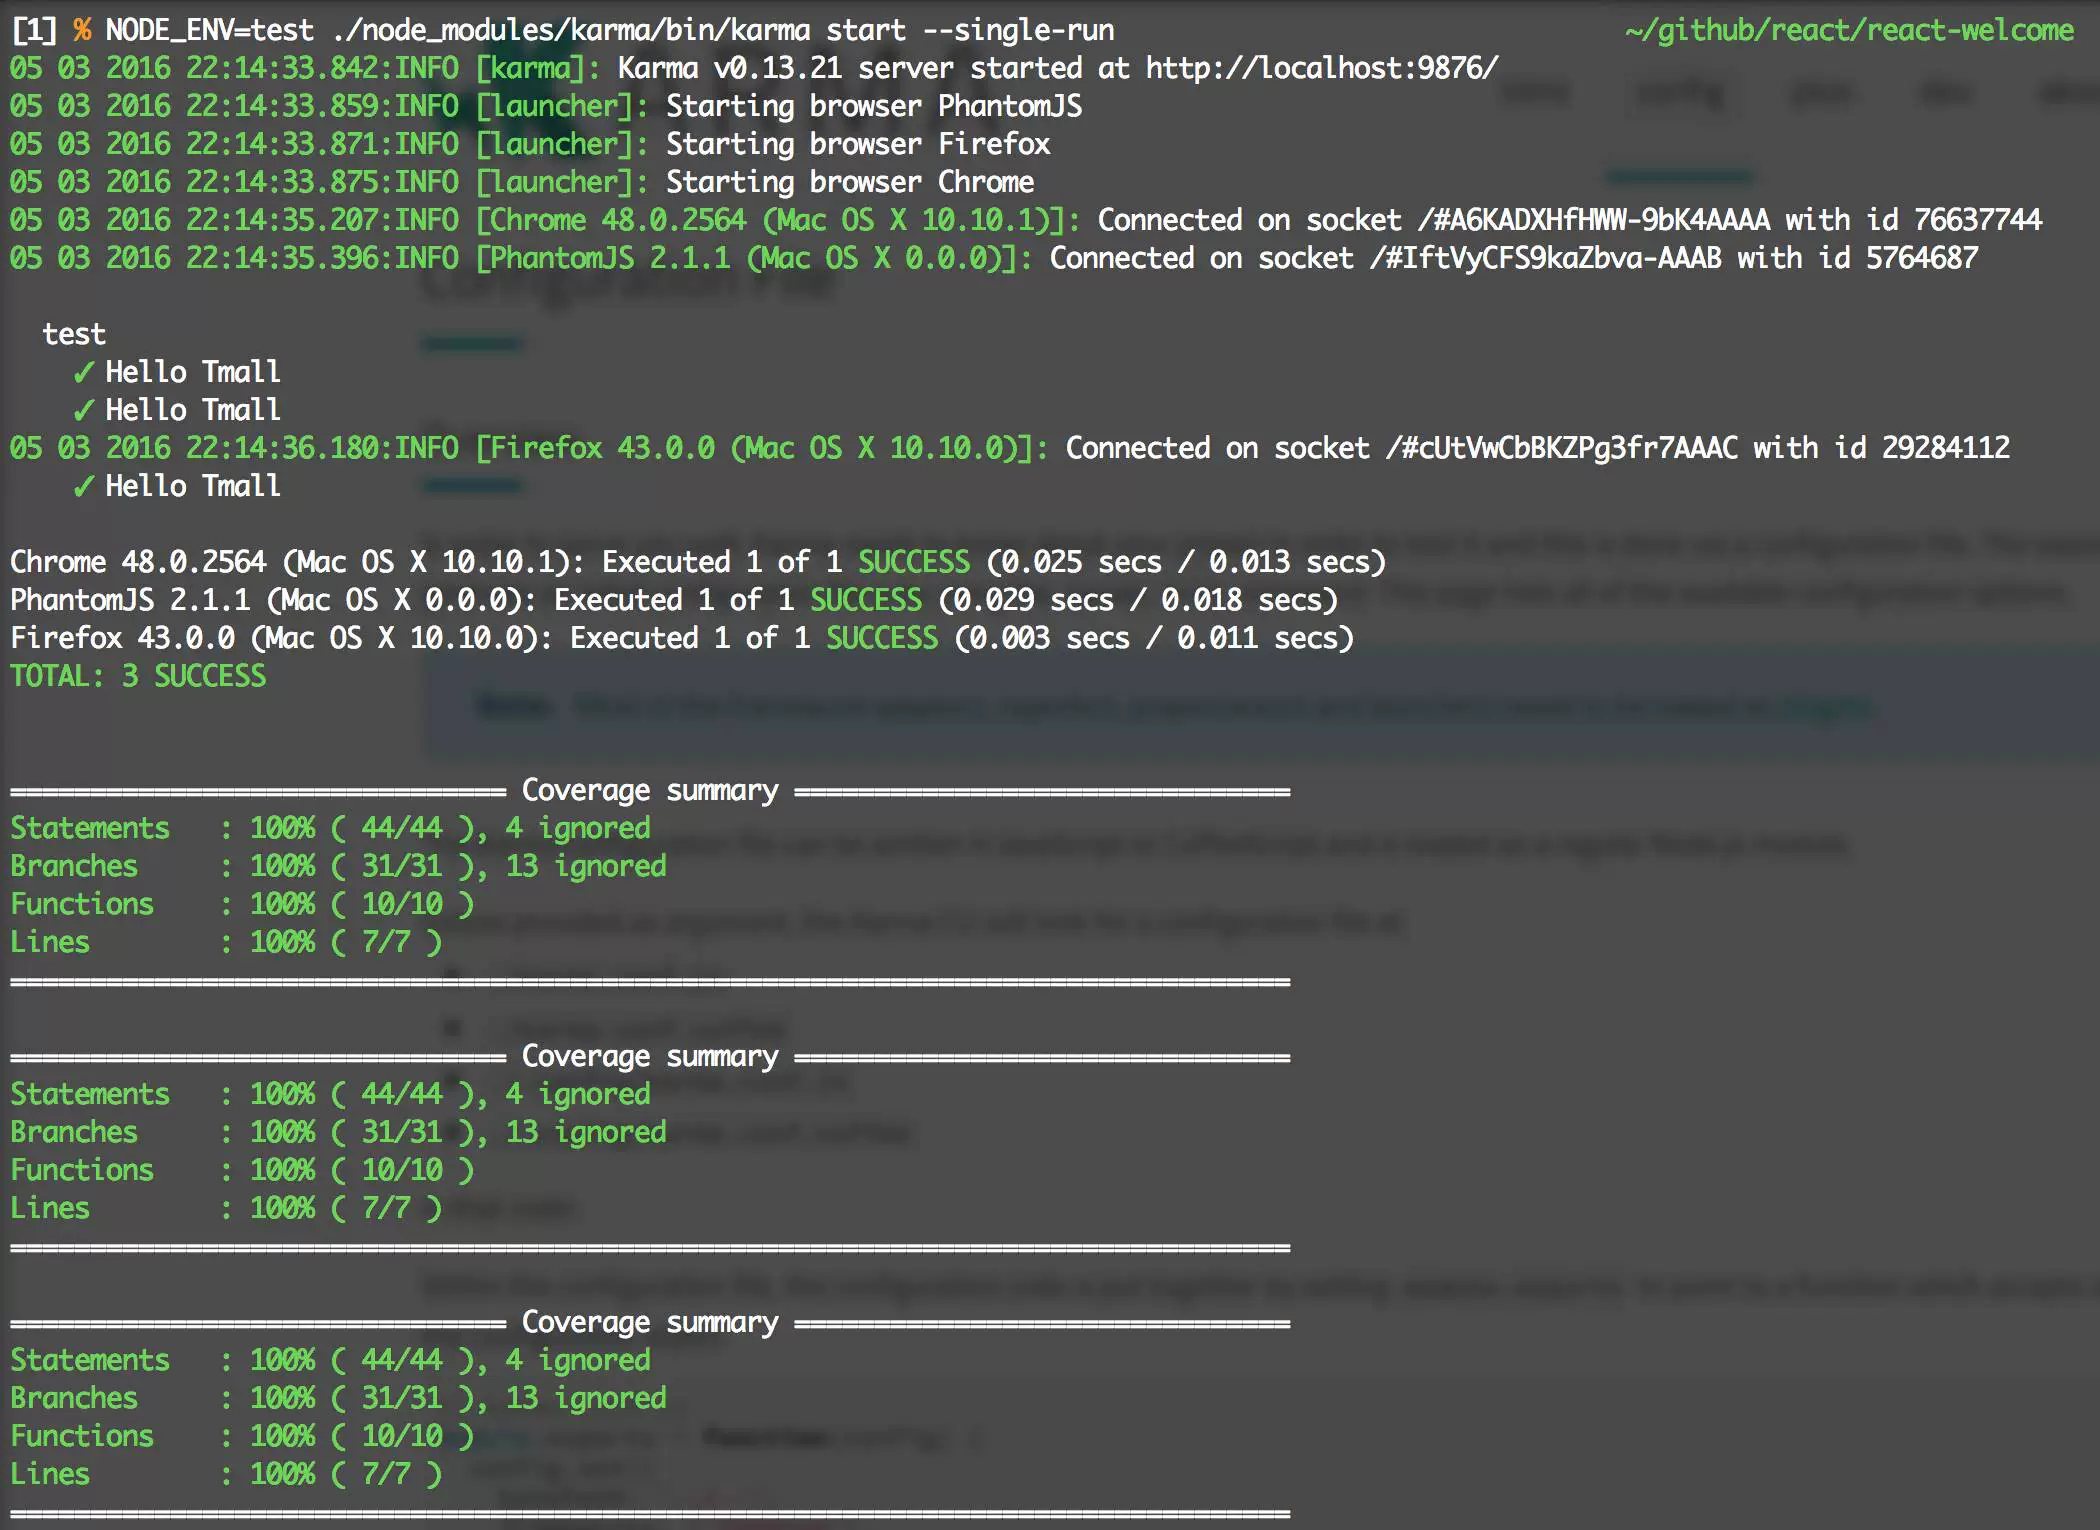Click the --single-run flag in the command
Image resolution: width=2100 pixels, height=1530 pixels.
[x=1018, y=30]
